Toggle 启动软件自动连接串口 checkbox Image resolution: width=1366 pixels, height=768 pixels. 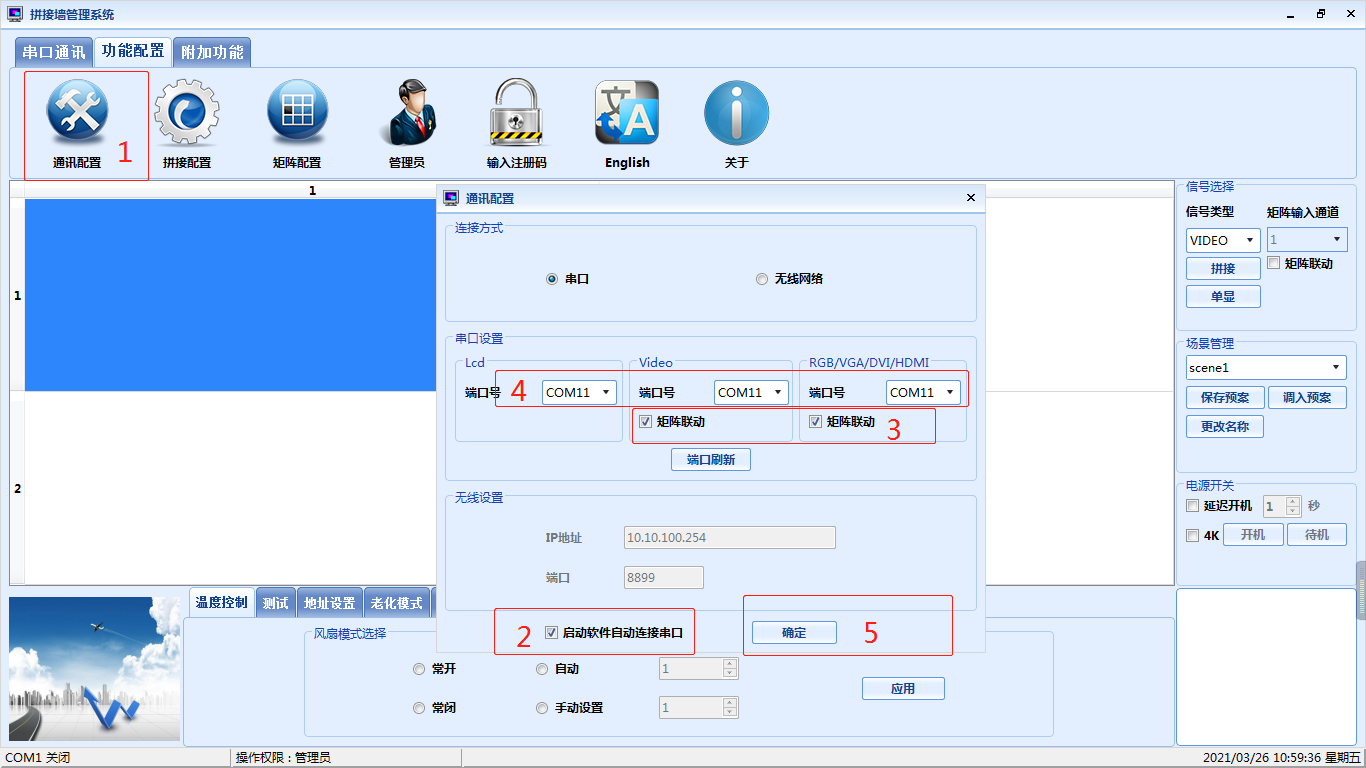(551, 632)
